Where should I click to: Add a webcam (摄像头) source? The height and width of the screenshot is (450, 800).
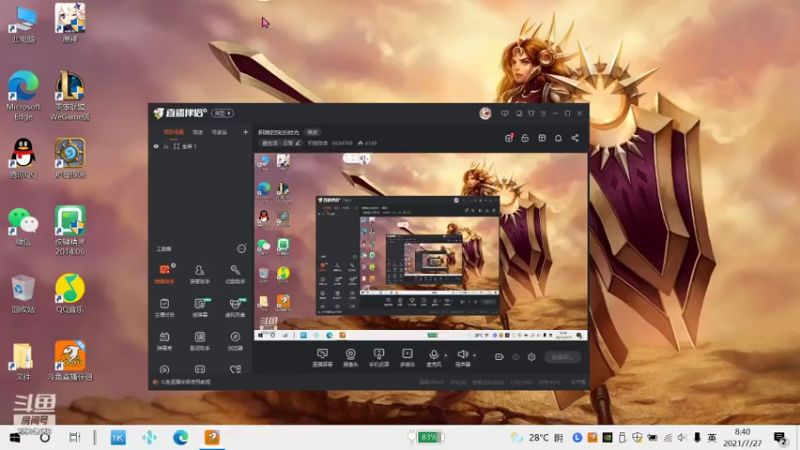tap(351, 358)
